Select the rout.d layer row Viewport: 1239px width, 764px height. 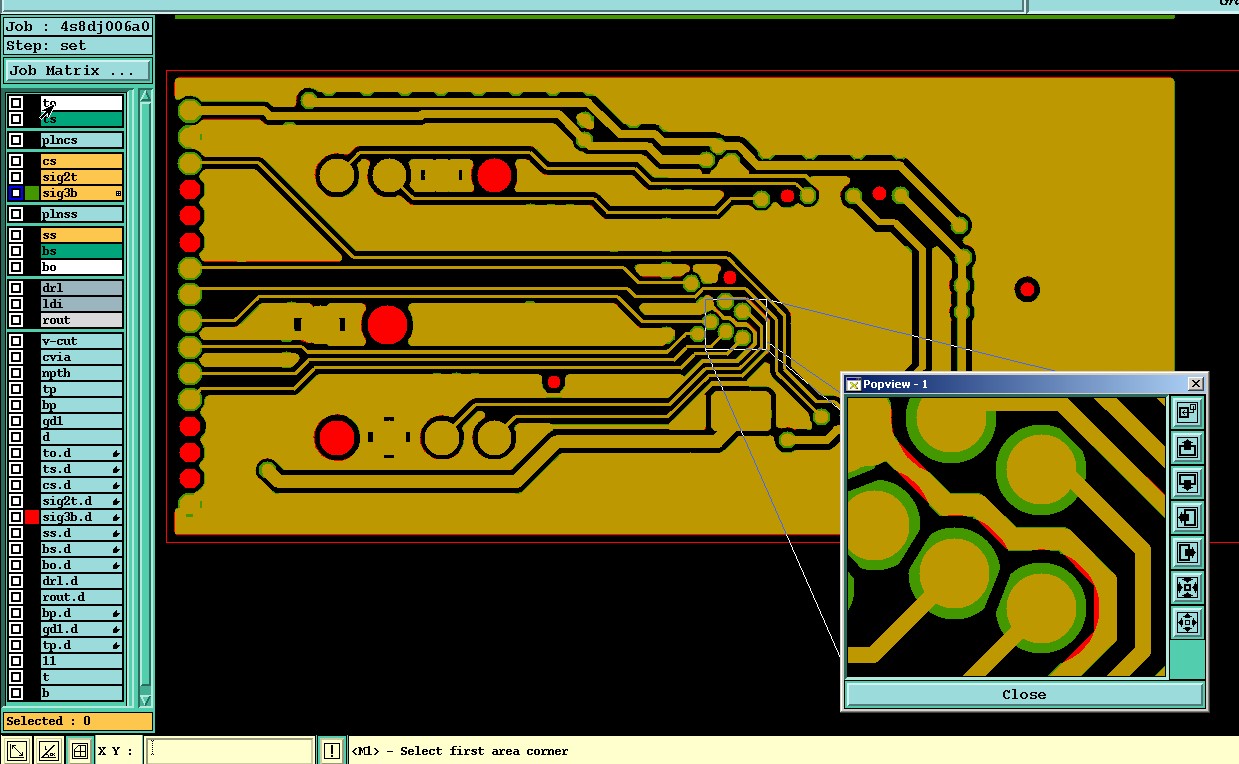tap(82, 597)
